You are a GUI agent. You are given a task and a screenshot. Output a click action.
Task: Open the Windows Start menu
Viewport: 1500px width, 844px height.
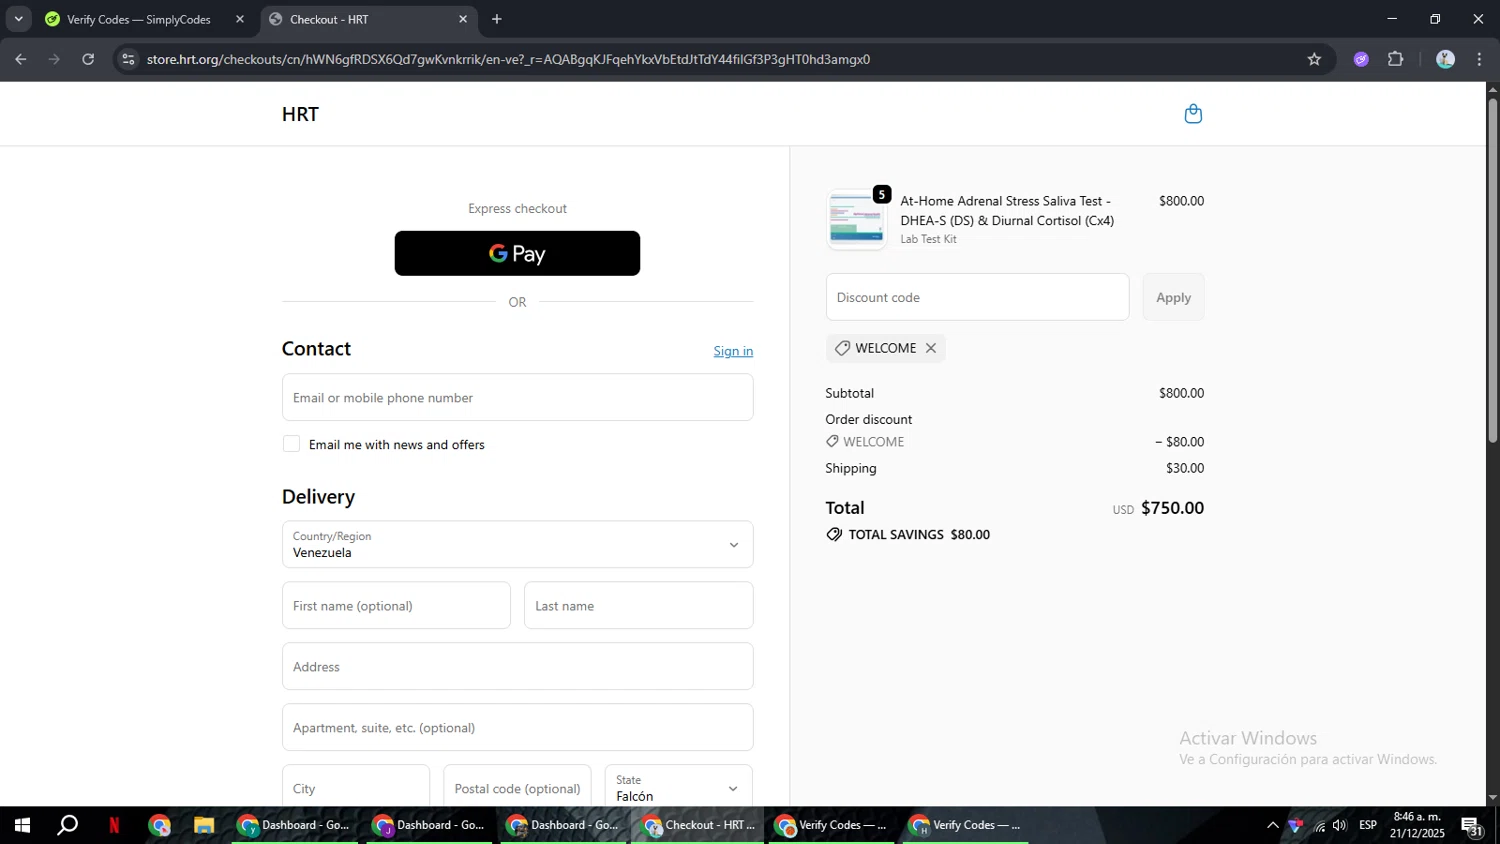(22, 825)
